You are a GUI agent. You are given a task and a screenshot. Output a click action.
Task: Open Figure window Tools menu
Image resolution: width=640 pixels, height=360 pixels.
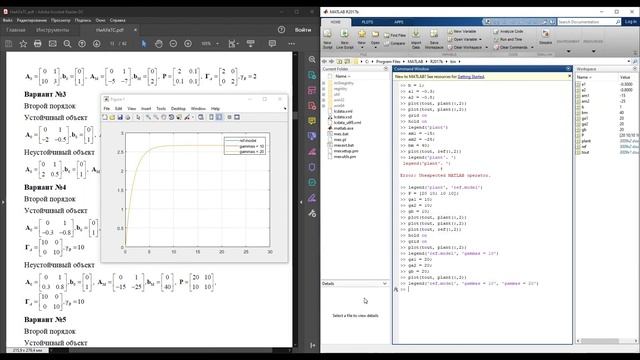coord(161,109)
